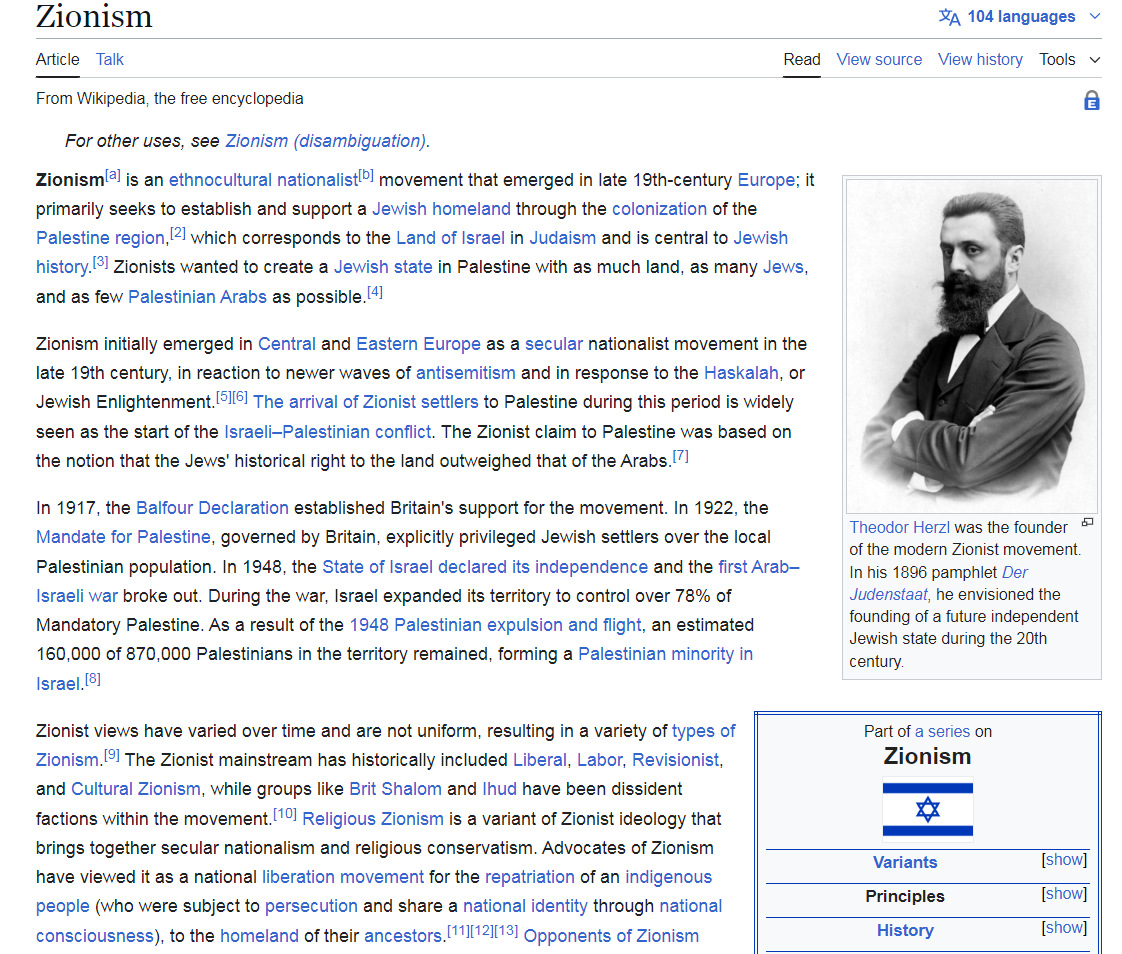Viewport: 1122px width, 954px height.
Task: Switch to the Article tab
Action: click(x=57, y=59)
